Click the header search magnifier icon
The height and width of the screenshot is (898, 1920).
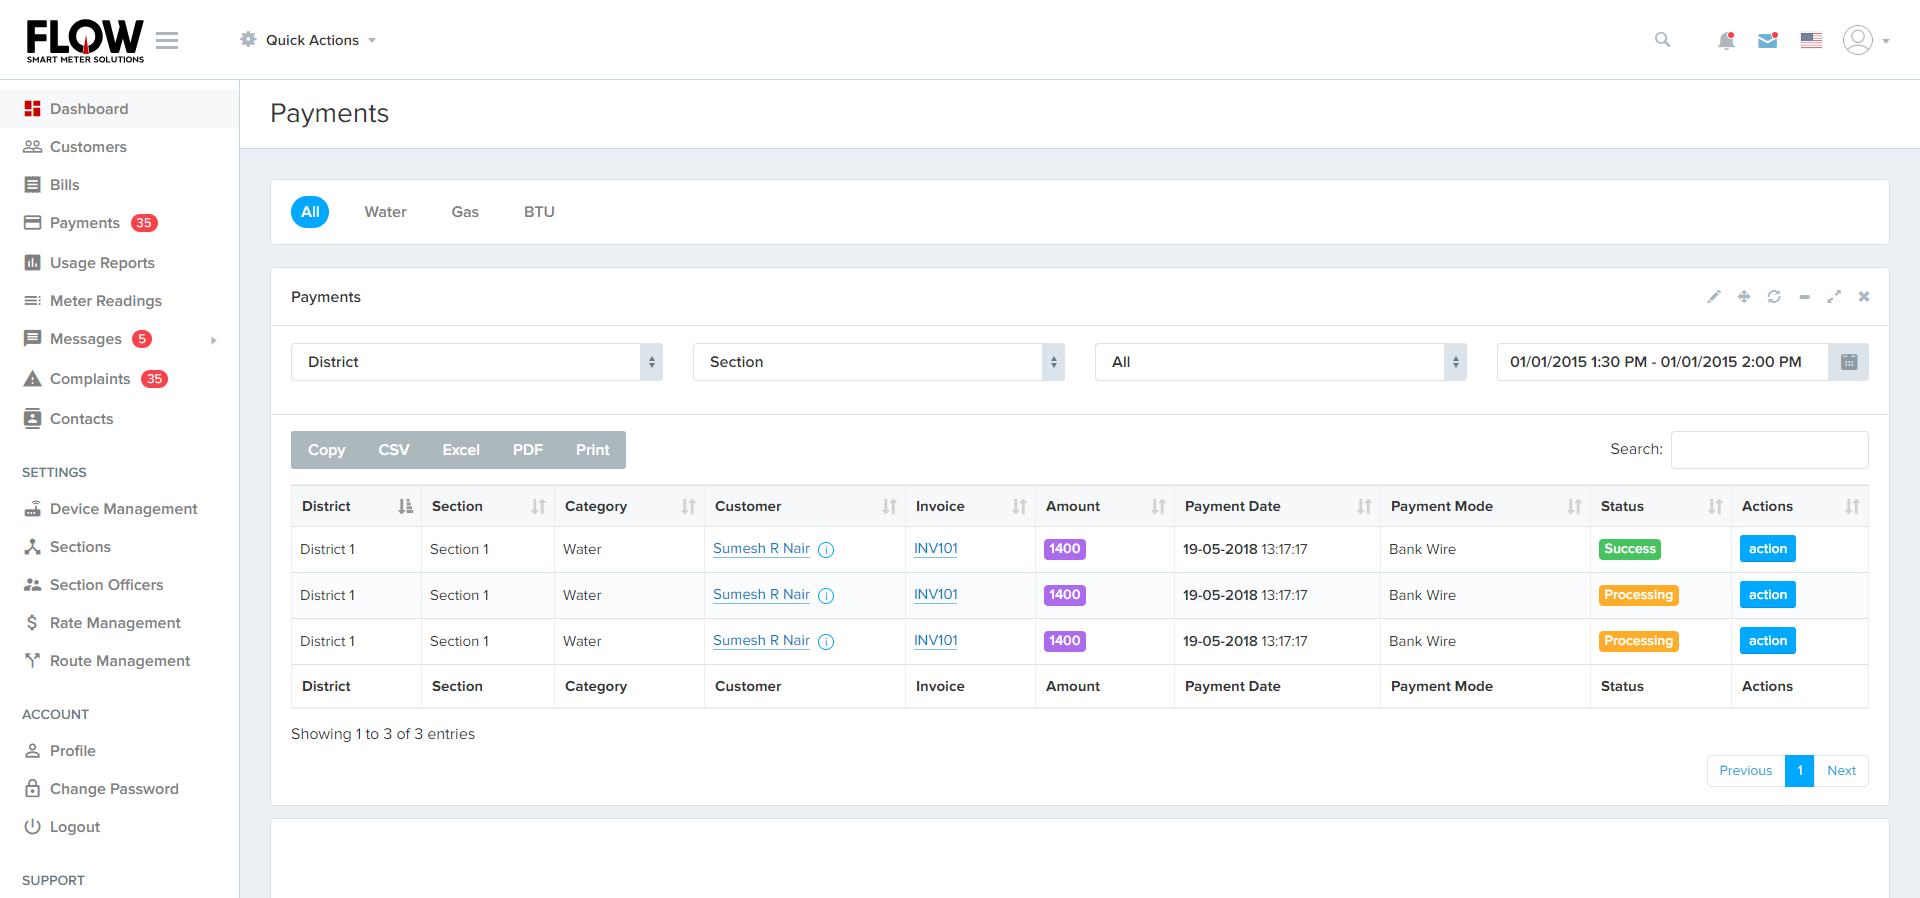click(1662, 40)
